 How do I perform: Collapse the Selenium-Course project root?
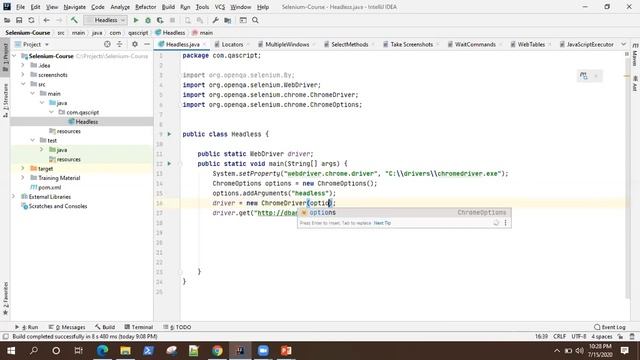15,56
